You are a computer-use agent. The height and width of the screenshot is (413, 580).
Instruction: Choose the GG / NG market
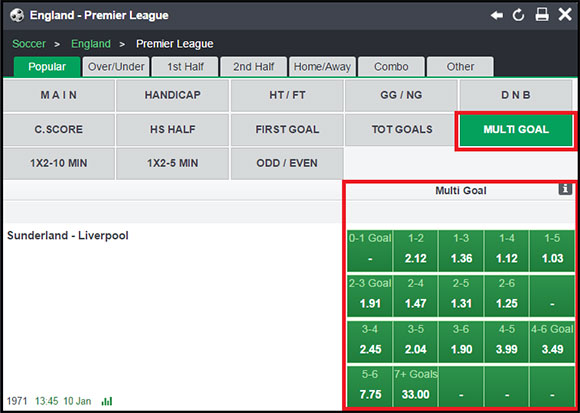[x=401, y=95]
